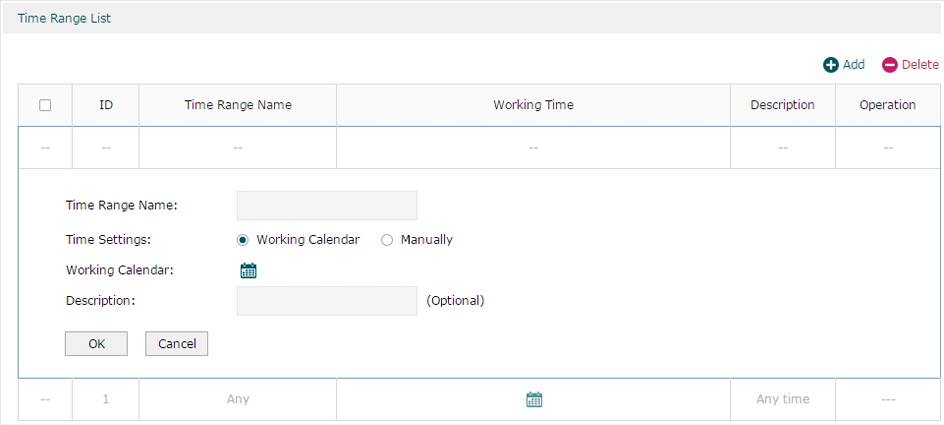Click the Working Time column header
Screen dimensions: 944x425
coord(533,105)
